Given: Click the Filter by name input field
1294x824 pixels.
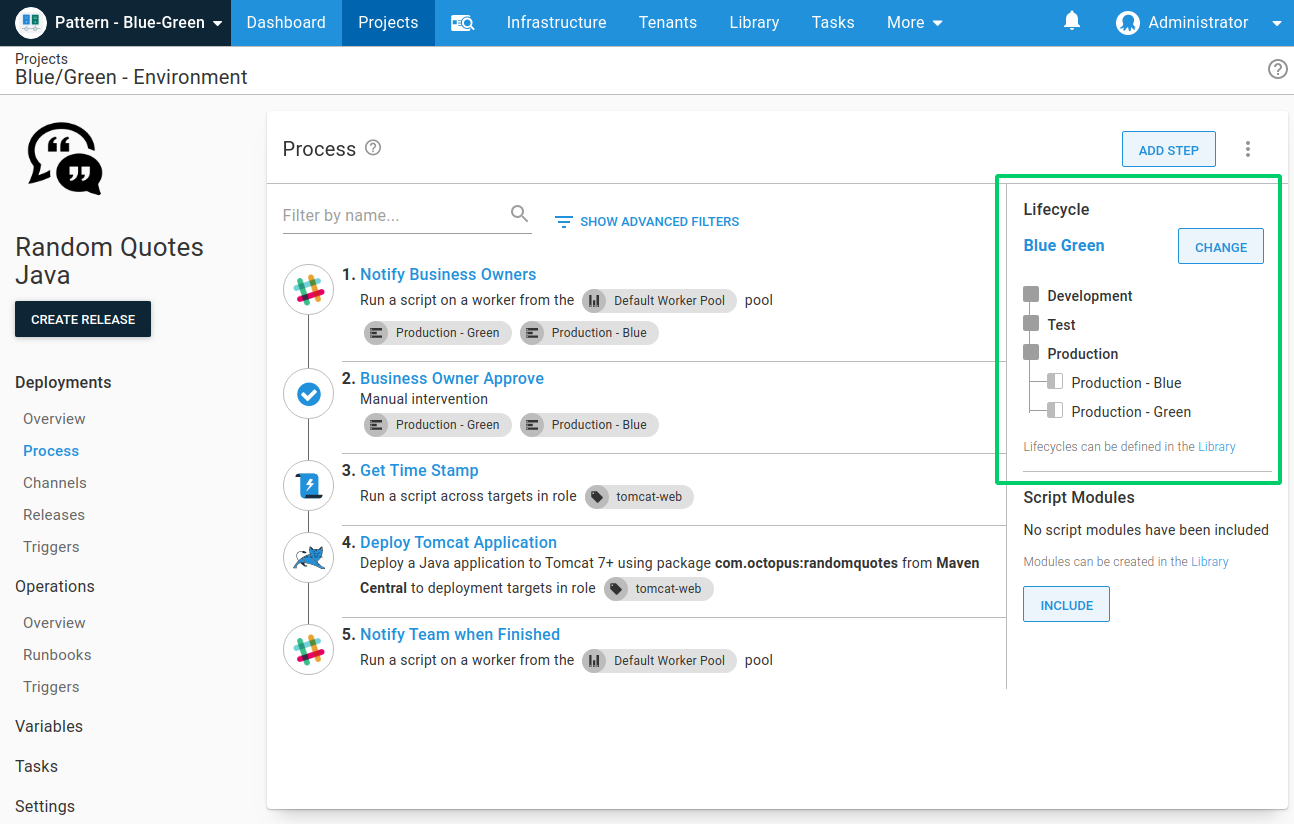Looking at the screenshot, I should point(394,215).
